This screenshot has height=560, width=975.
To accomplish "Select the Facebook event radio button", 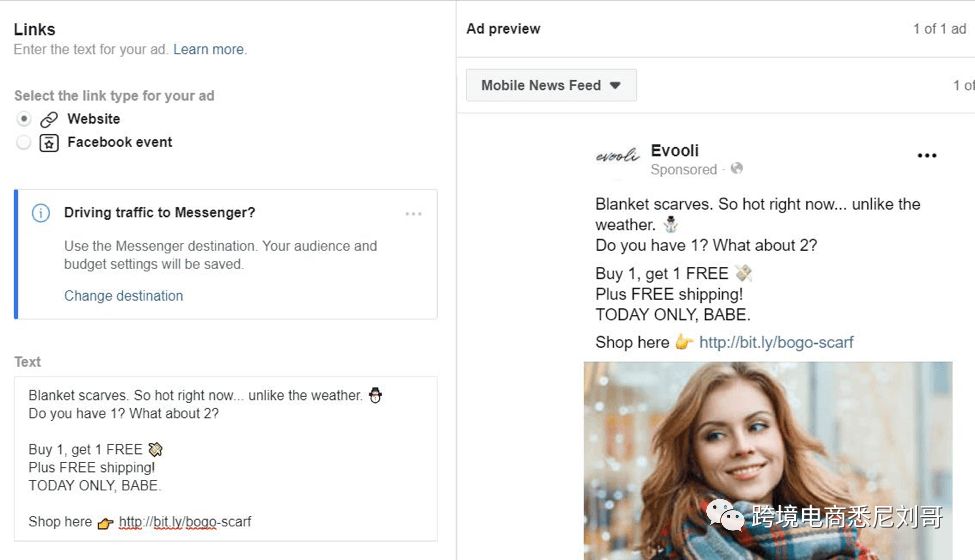I will (x=24, y=142).
